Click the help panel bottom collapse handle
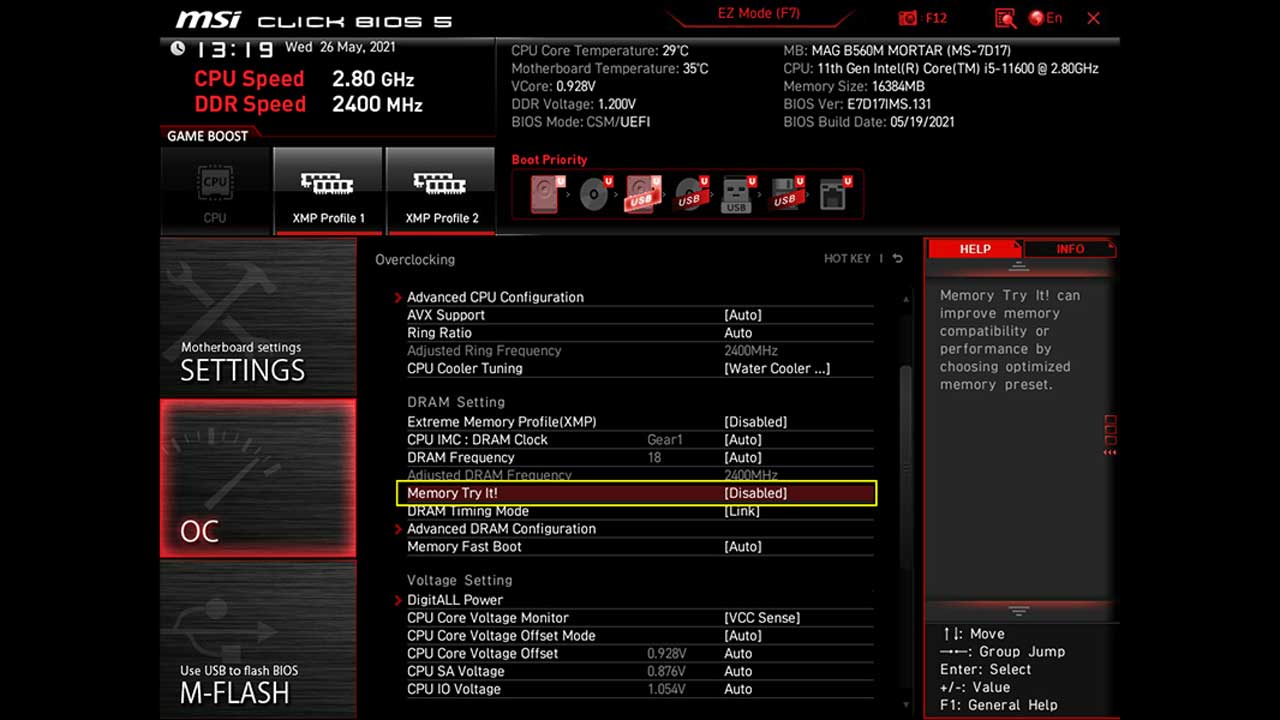The height and width of the screenshot is (720, 1280). [x=1018, y=610]
